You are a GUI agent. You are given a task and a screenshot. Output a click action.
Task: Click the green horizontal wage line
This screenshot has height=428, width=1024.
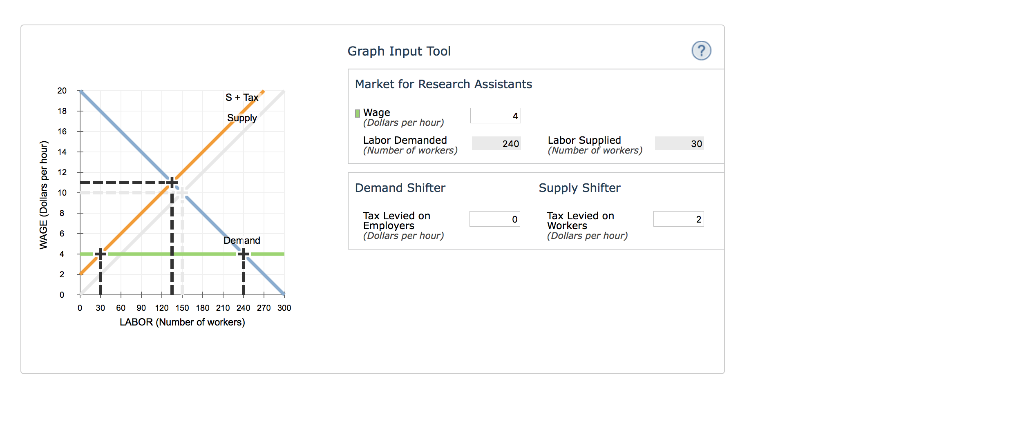coord(182,254)
